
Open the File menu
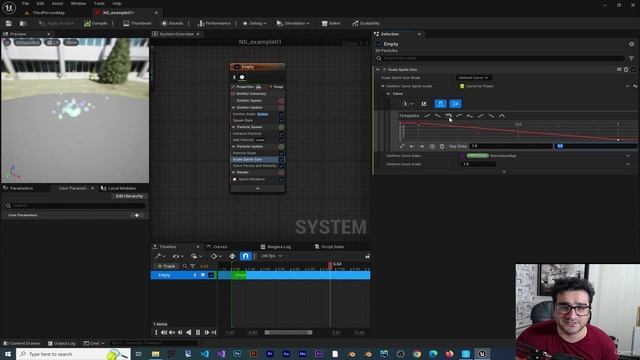[25, 3]
